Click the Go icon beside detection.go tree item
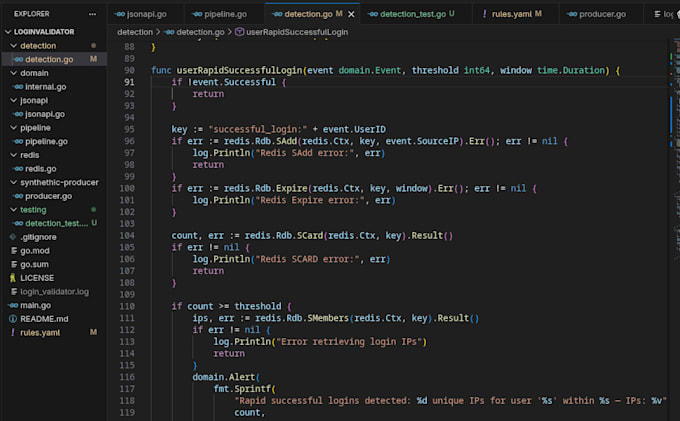Screen dimensions: 680x421 coord(18,59)
